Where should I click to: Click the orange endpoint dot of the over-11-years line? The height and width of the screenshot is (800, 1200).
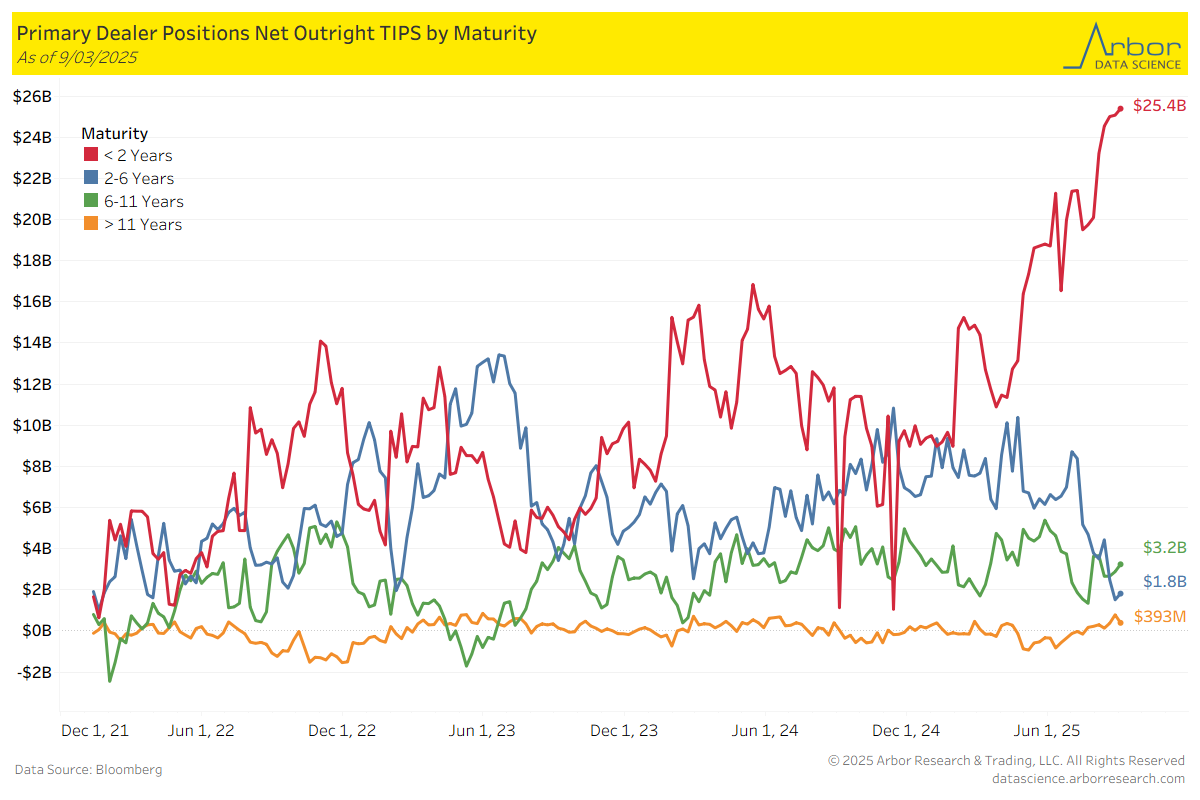coord(1120,622)
